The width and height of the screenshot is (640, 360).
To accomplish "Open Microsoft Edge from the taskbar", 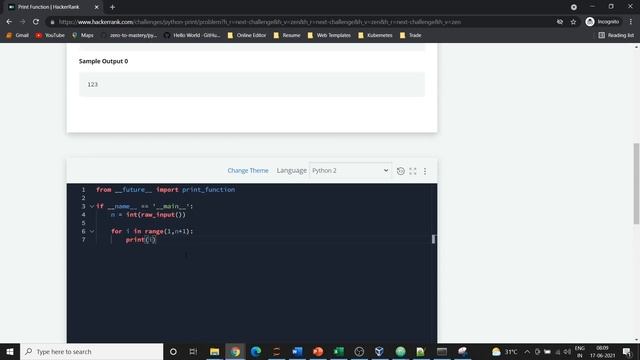I will (x=256, y=351).
